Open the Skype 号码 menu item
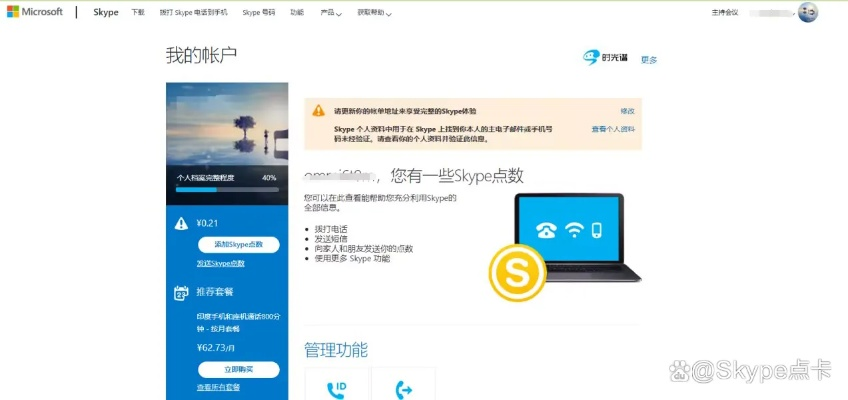The height and width of the screenshot is (400, 848). [259, 12]
